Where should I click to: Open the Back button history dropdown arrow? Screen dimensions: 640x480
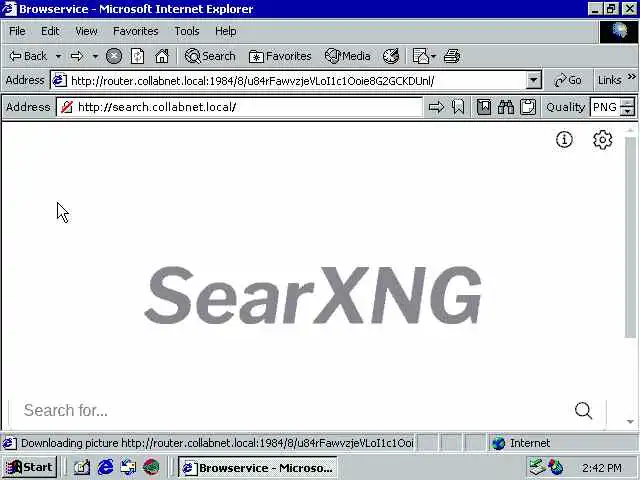58,56
